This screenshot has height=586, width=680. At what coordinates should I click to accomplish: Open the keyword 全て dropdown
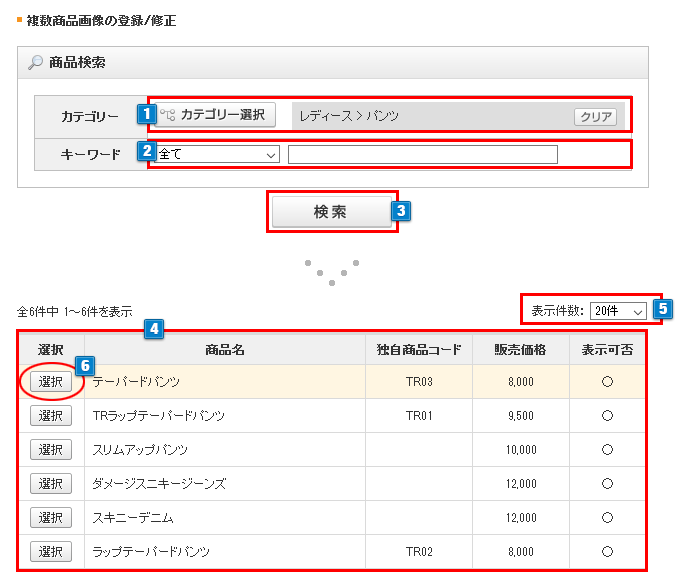tap(217, 154)
